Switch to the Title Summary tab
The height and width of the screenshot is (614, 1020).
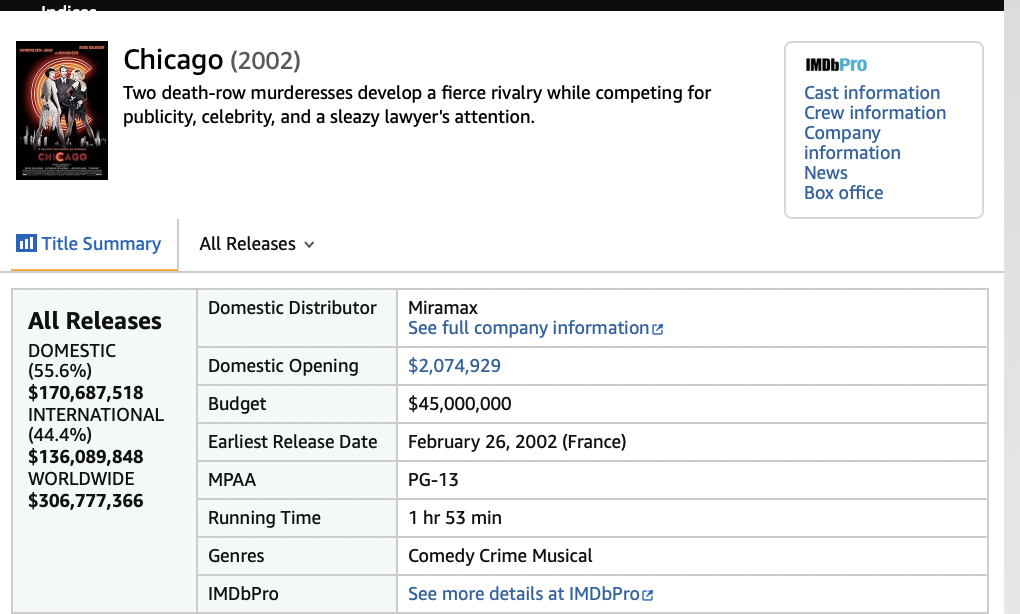coord(100,244)
